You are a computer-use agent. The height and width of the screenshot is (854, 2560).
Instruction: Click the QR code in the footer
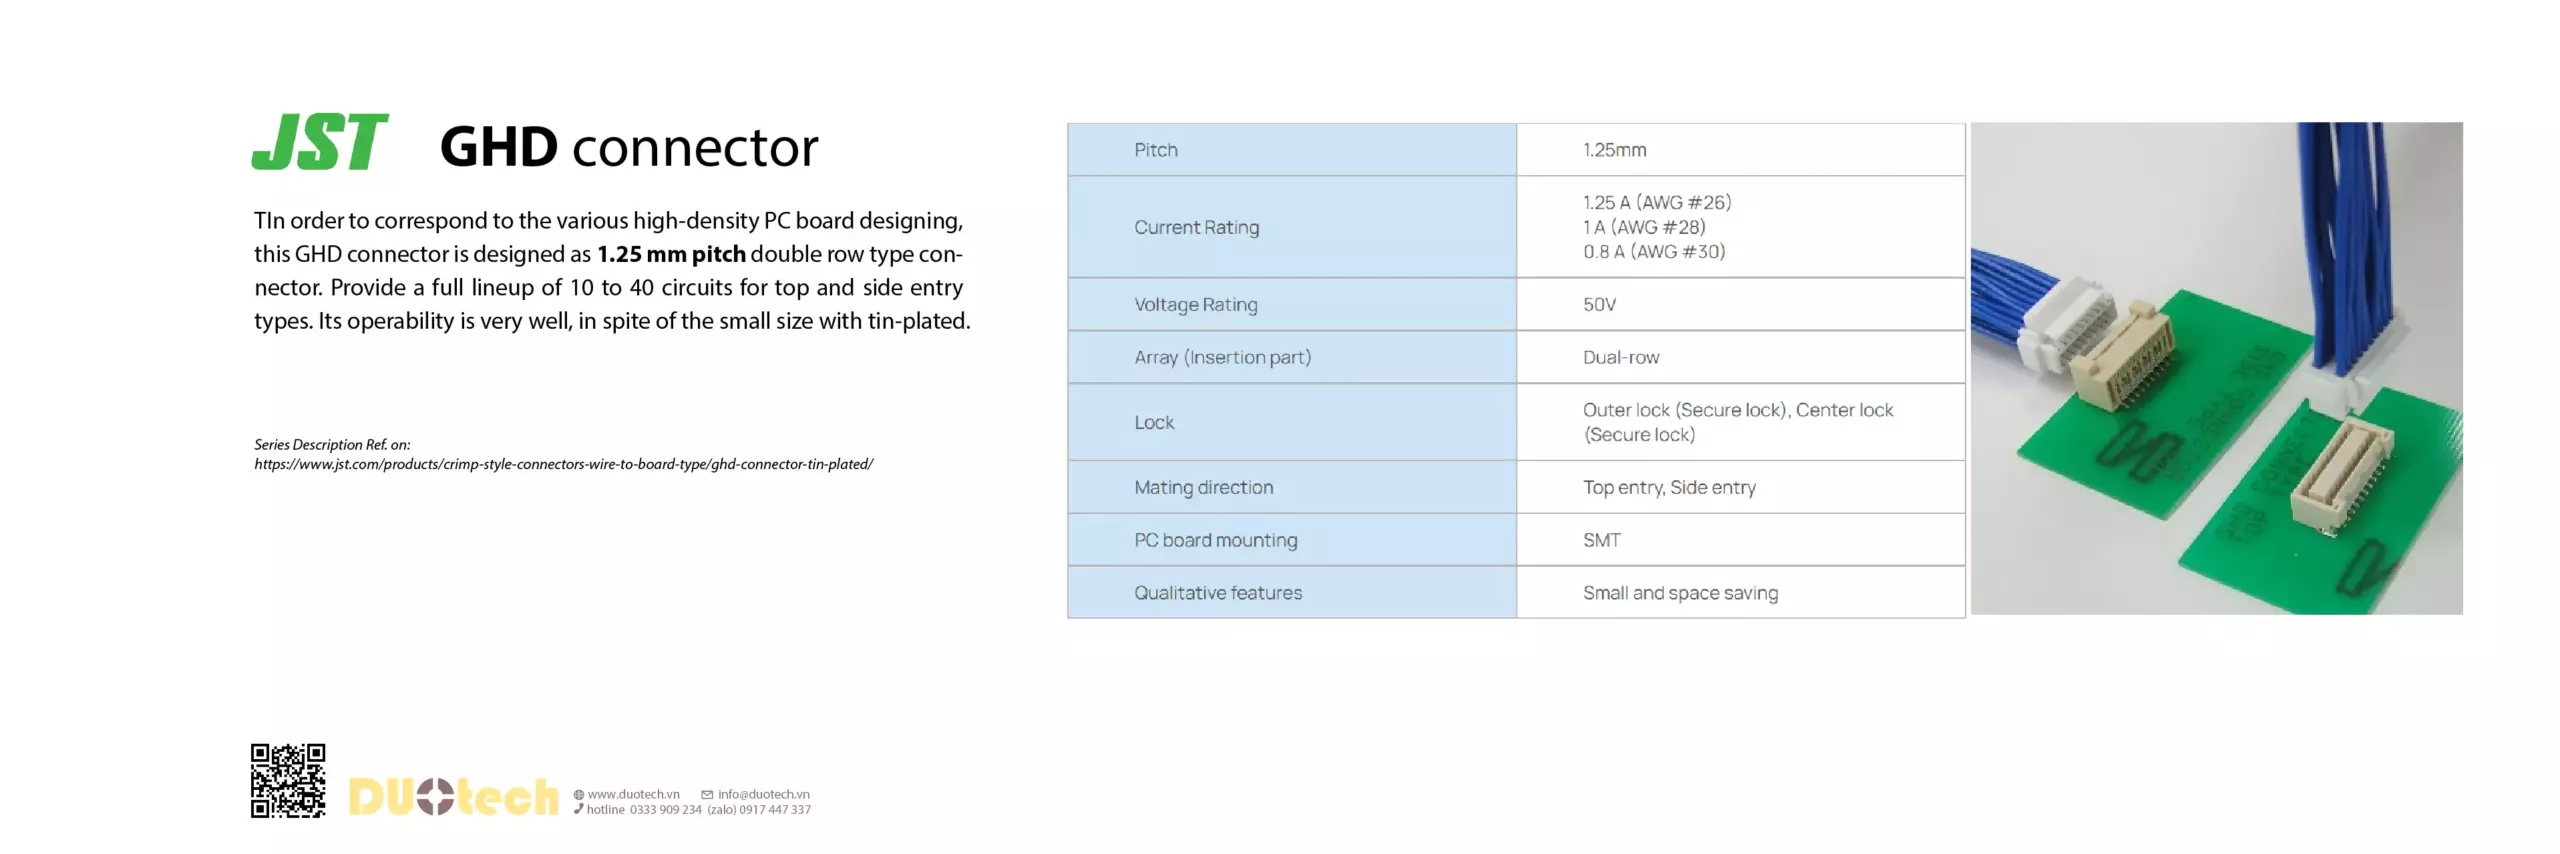click(x=288, y=780)
